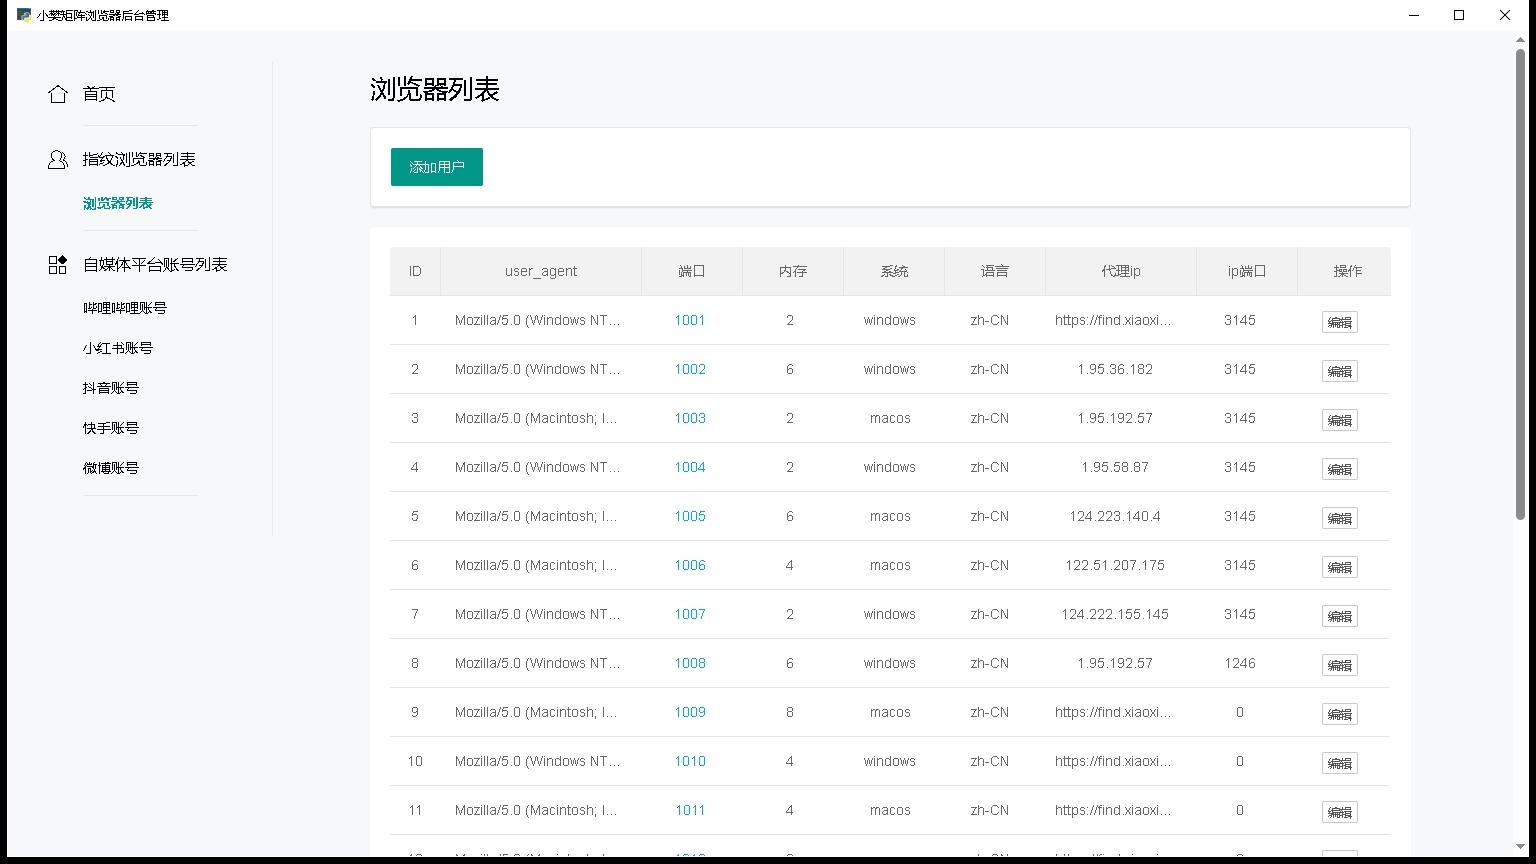This screenshot has height=864, width=1536.
Task: Click the home icon beside 首页
Action: (58, 94)
